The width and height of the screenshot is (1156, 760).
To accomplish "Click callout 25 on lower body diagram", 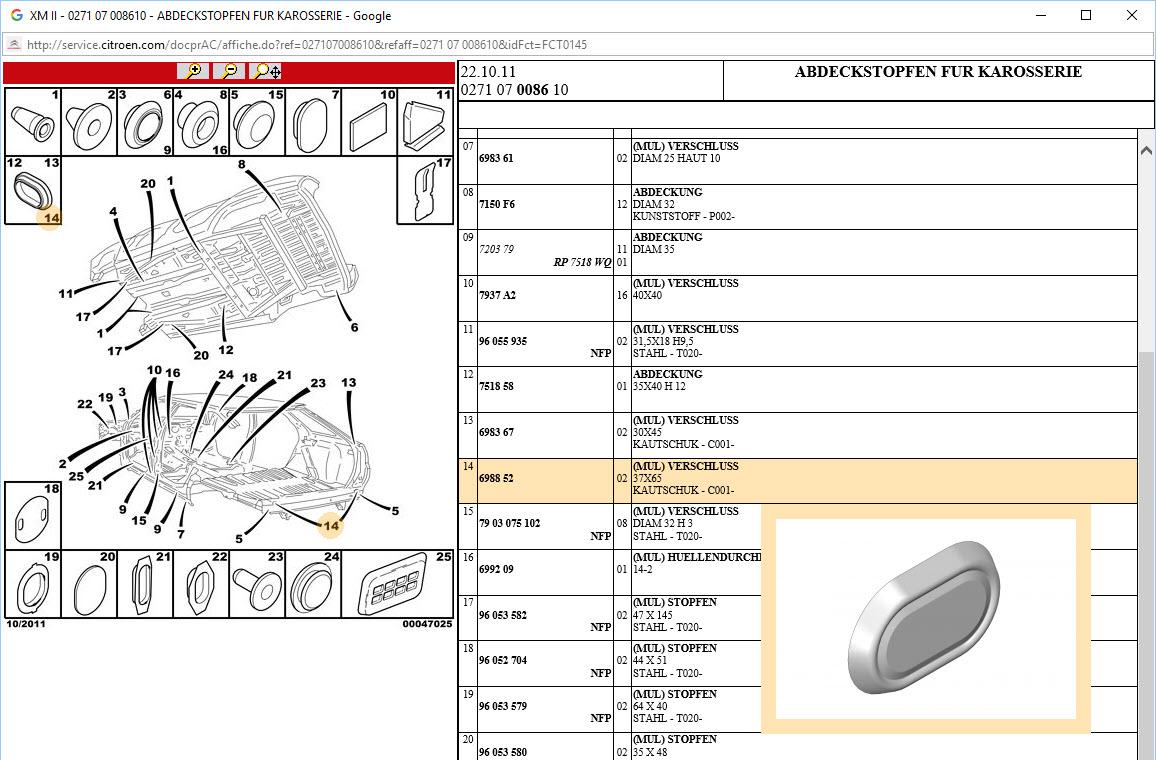I will click(76, 476).
